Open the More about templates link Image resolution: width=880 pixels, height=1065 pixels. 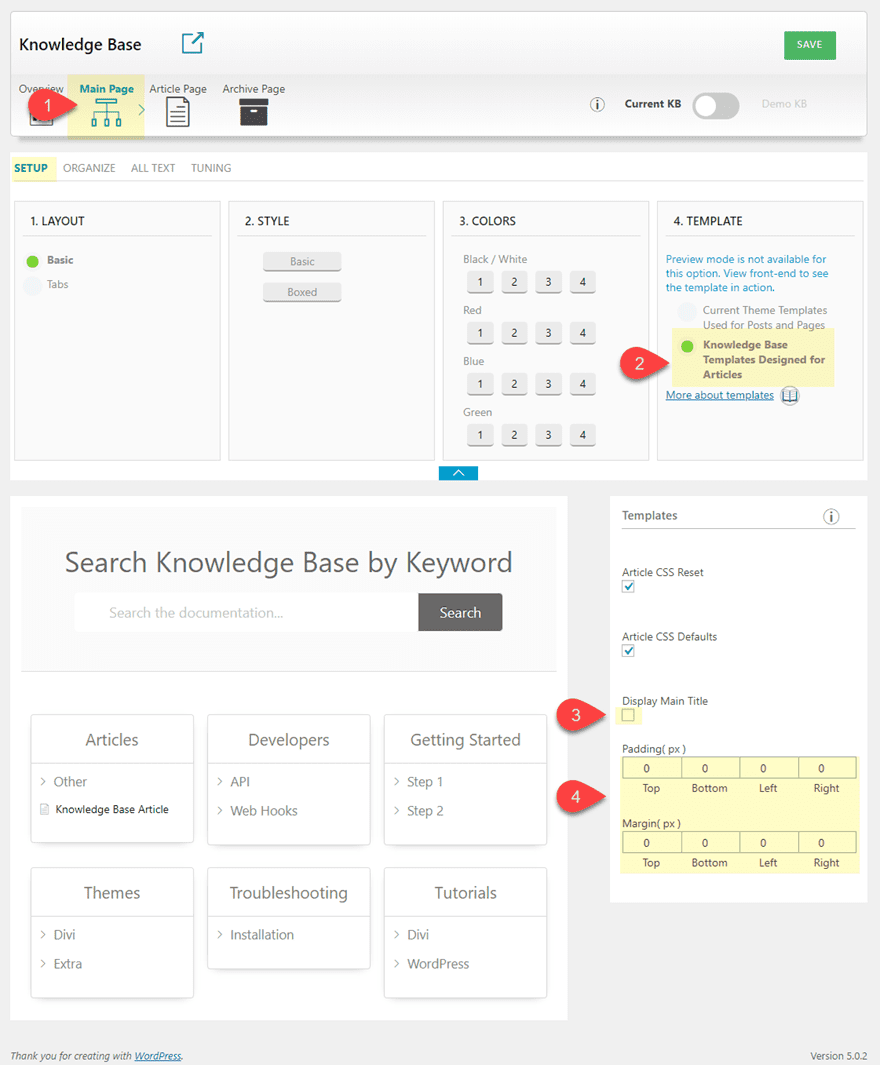pyautogui.click(x=719, y=395)
